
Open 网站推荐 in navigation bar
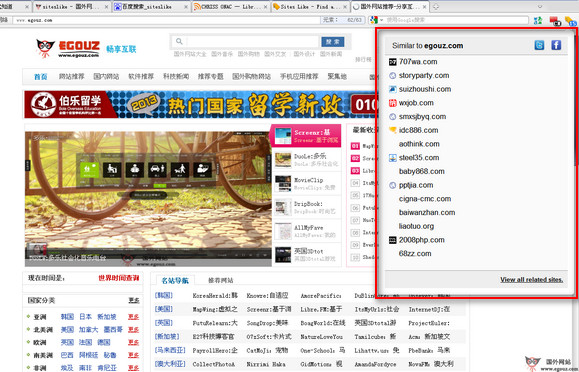71,76
